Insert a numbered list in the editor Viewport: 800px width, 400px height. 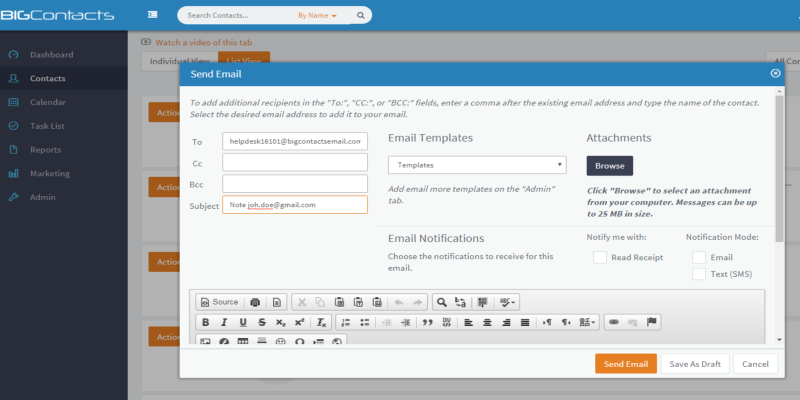(x=345, y=322)
